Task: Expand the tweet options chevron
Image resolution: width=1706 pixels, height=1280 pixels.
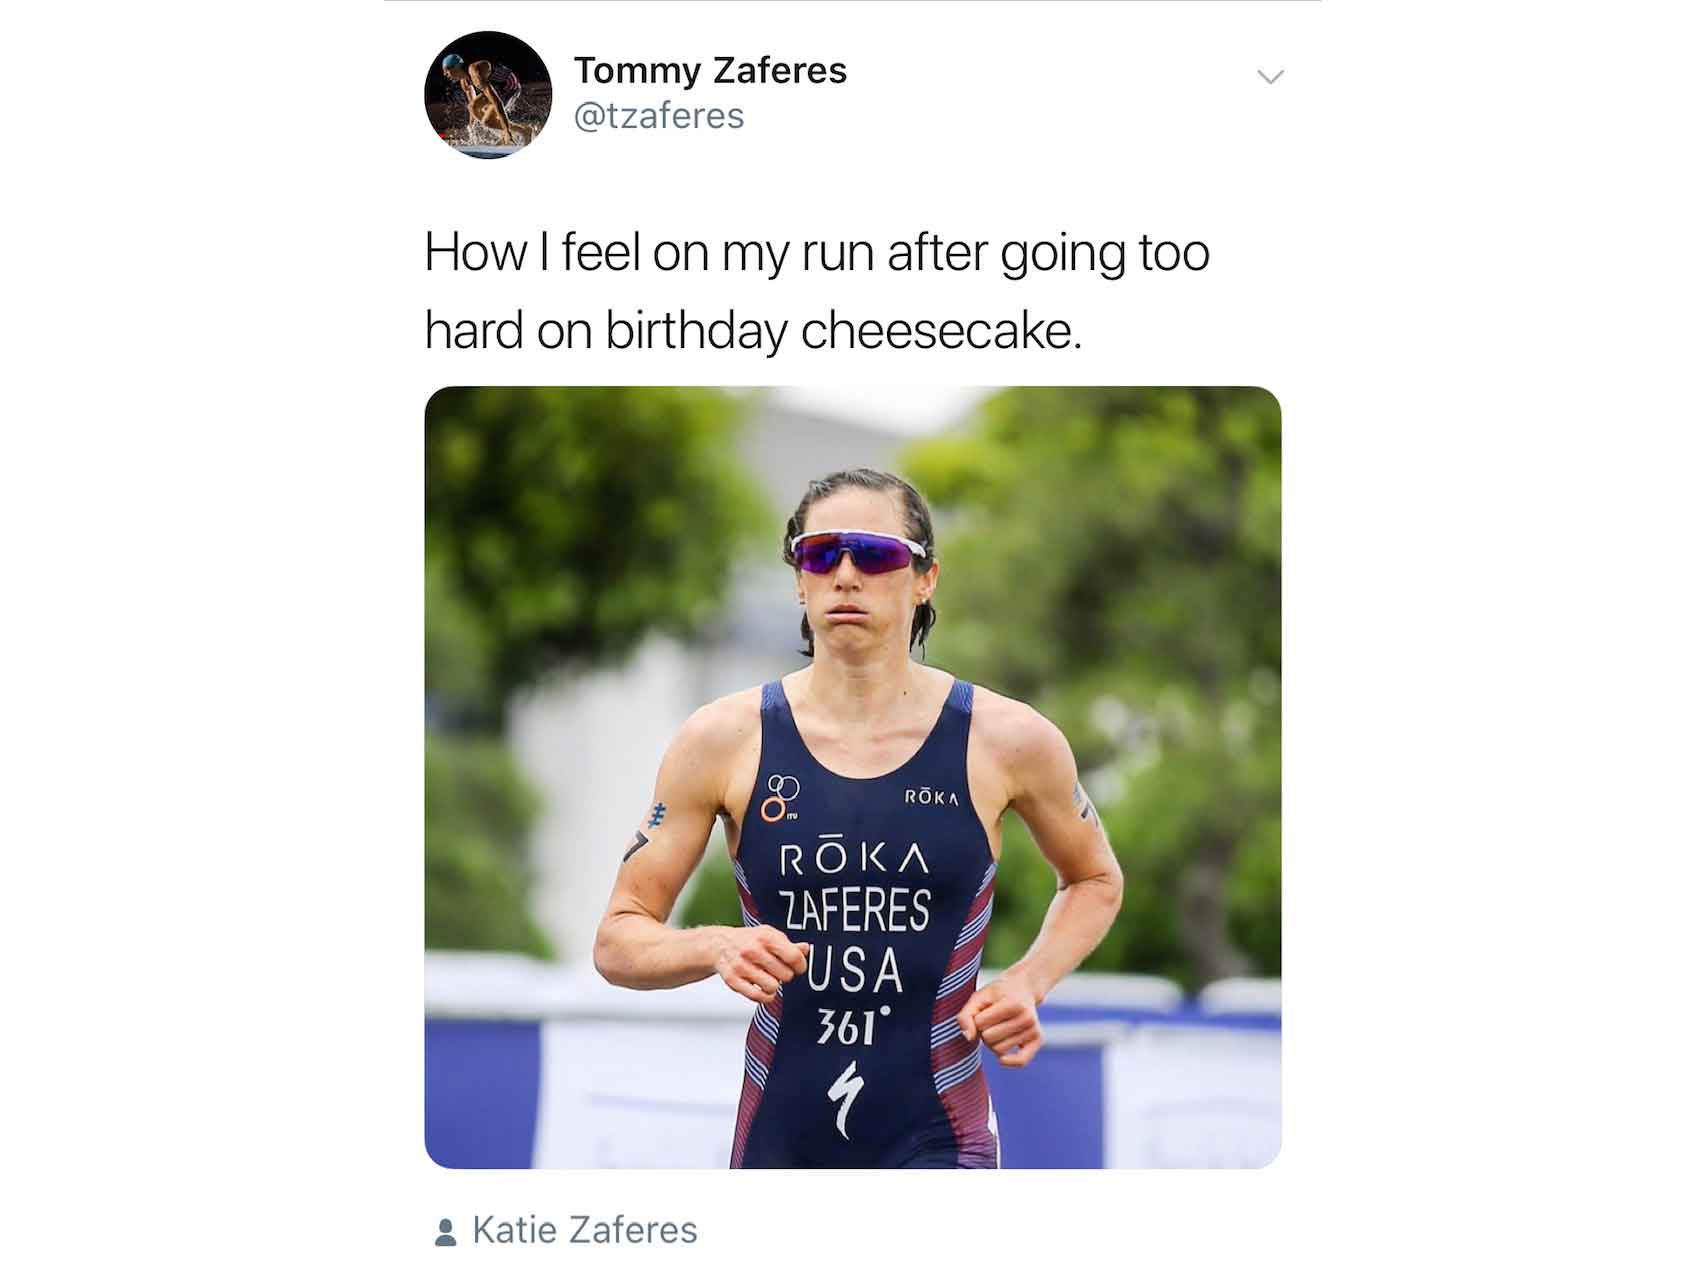Action: pos(1270,77)
